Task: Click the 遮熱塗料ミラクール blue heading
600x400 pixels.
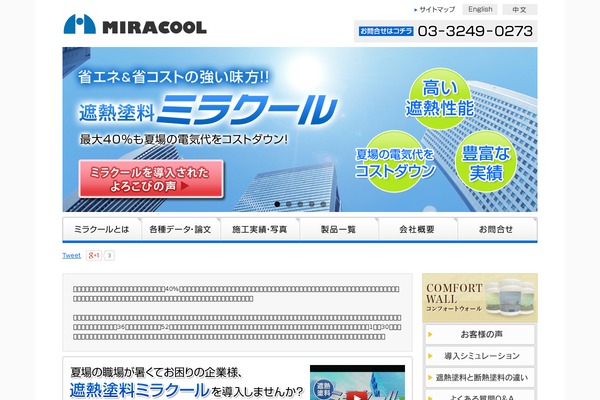Action: tap(140, 390)
